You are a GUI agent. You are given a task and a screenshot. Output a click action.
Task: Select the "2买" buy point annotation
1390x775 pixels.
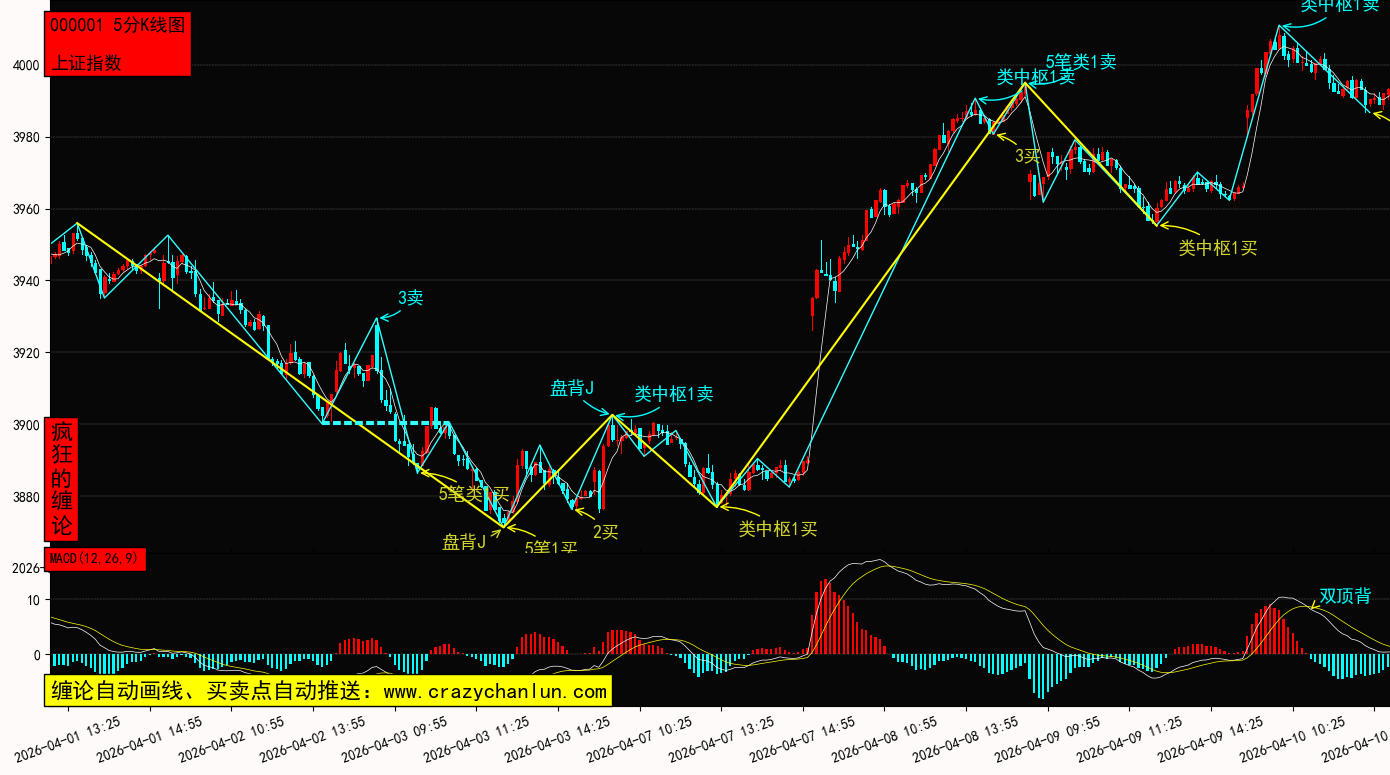coord(606,532)
